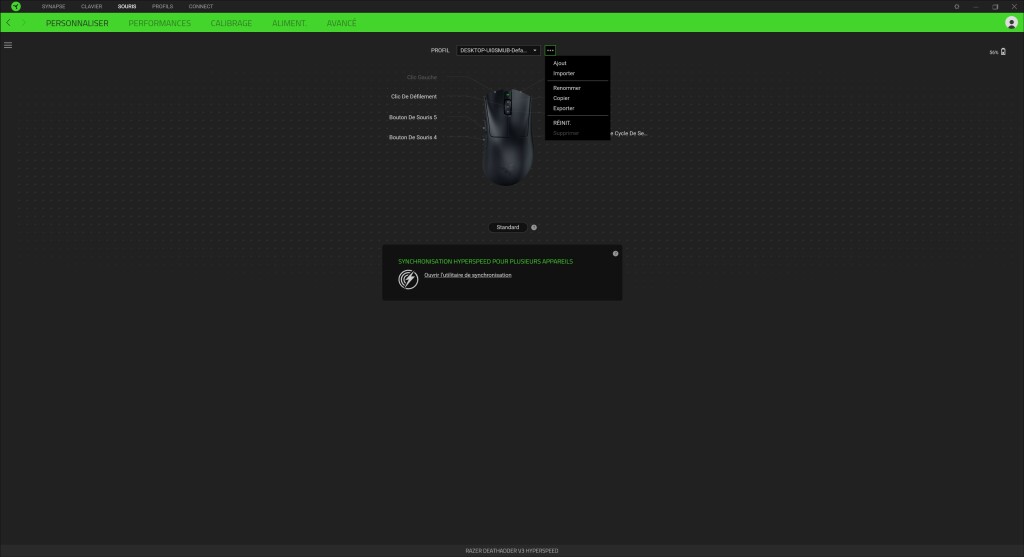Go forward with the right arrow

[24, 23]
